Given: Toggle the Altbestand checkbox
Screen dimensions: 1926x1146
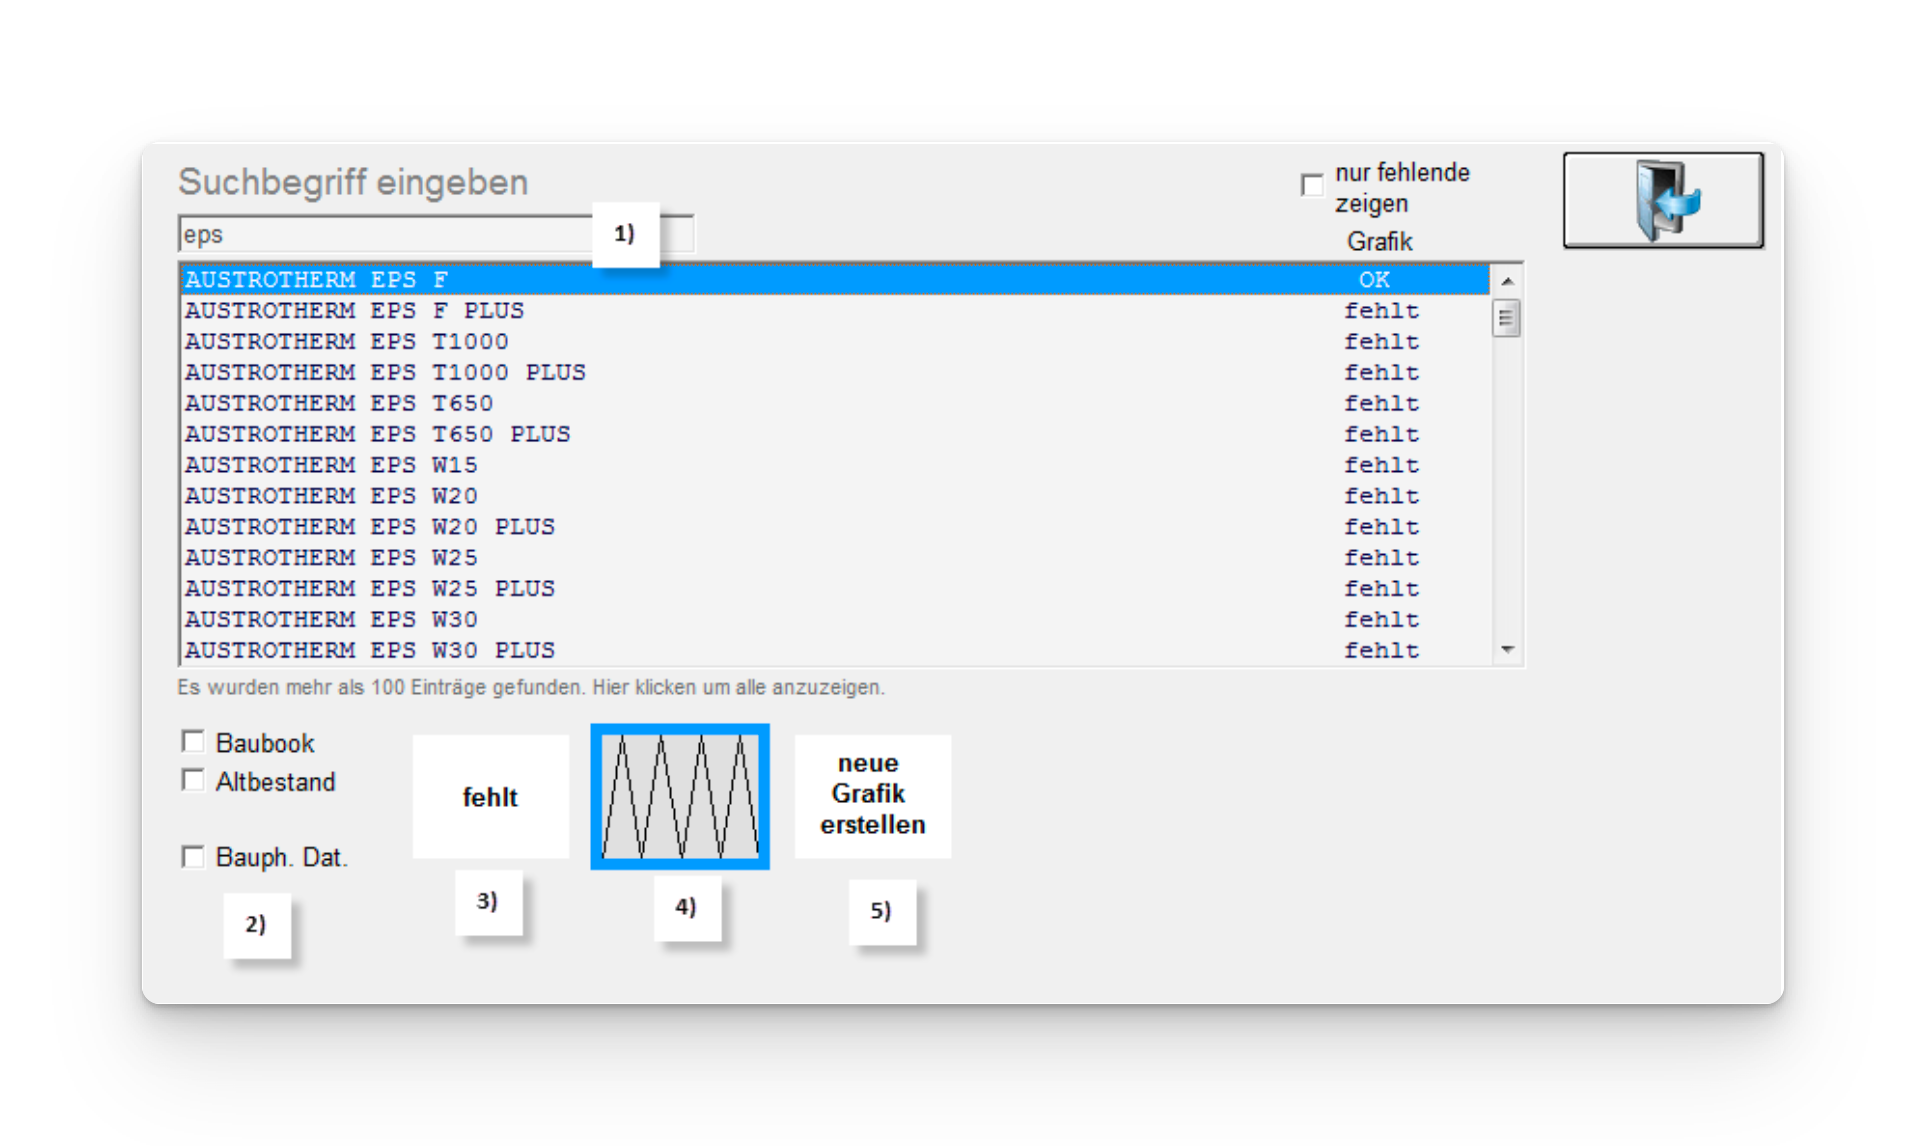Looking at the screenshot, I should pyautogui.click(x=193, y=780).
